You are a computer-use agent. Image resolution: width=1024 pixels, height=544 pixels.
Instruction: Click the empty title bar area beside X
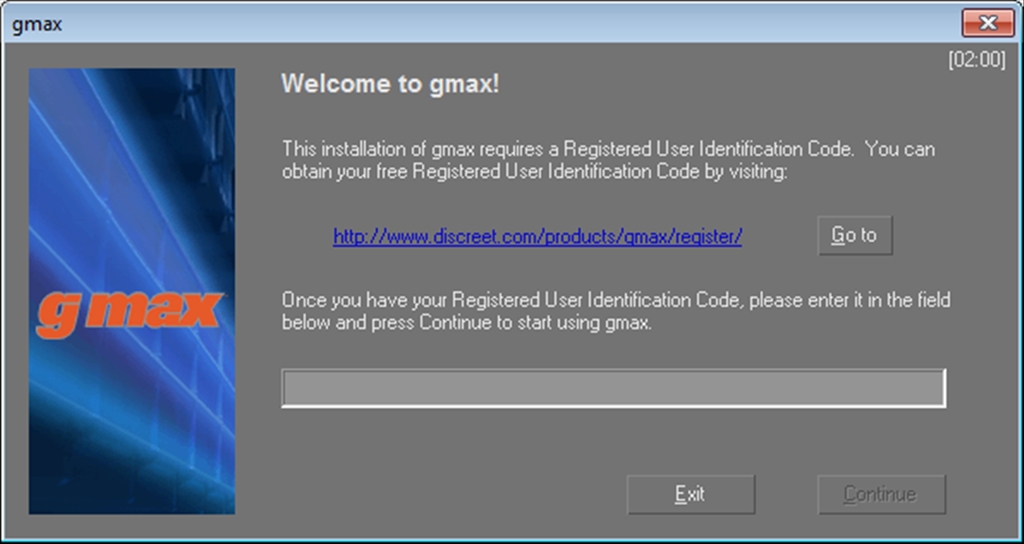(x=509, y=24)
